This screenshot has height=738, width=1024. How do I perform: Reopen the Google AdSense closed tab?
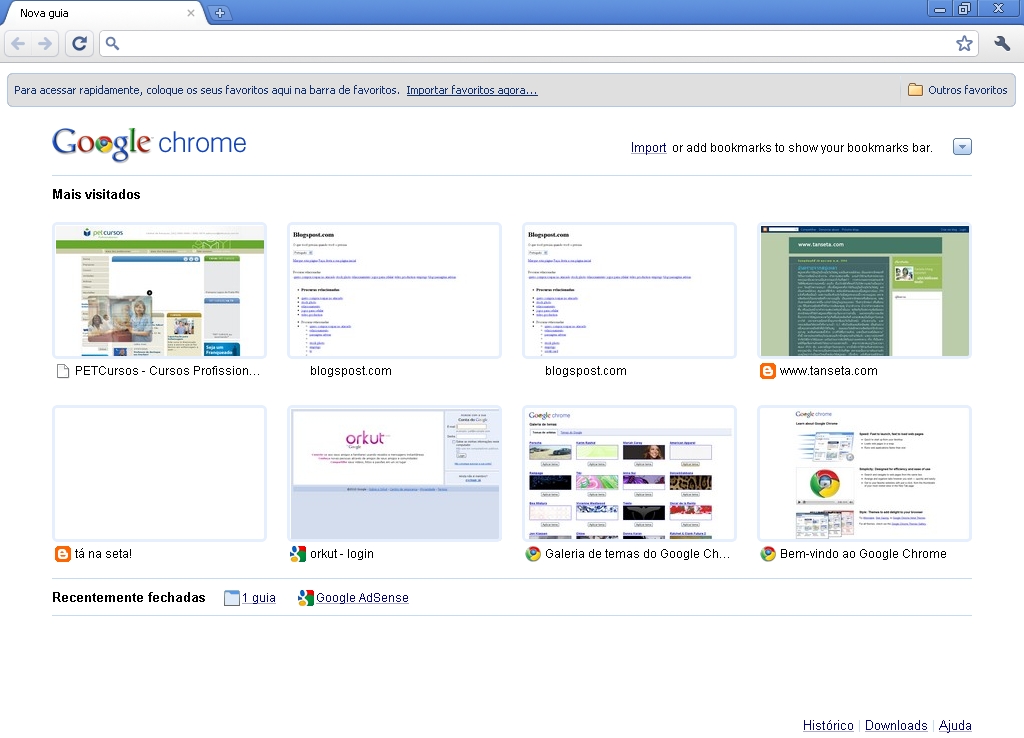(x=362, y=598)
